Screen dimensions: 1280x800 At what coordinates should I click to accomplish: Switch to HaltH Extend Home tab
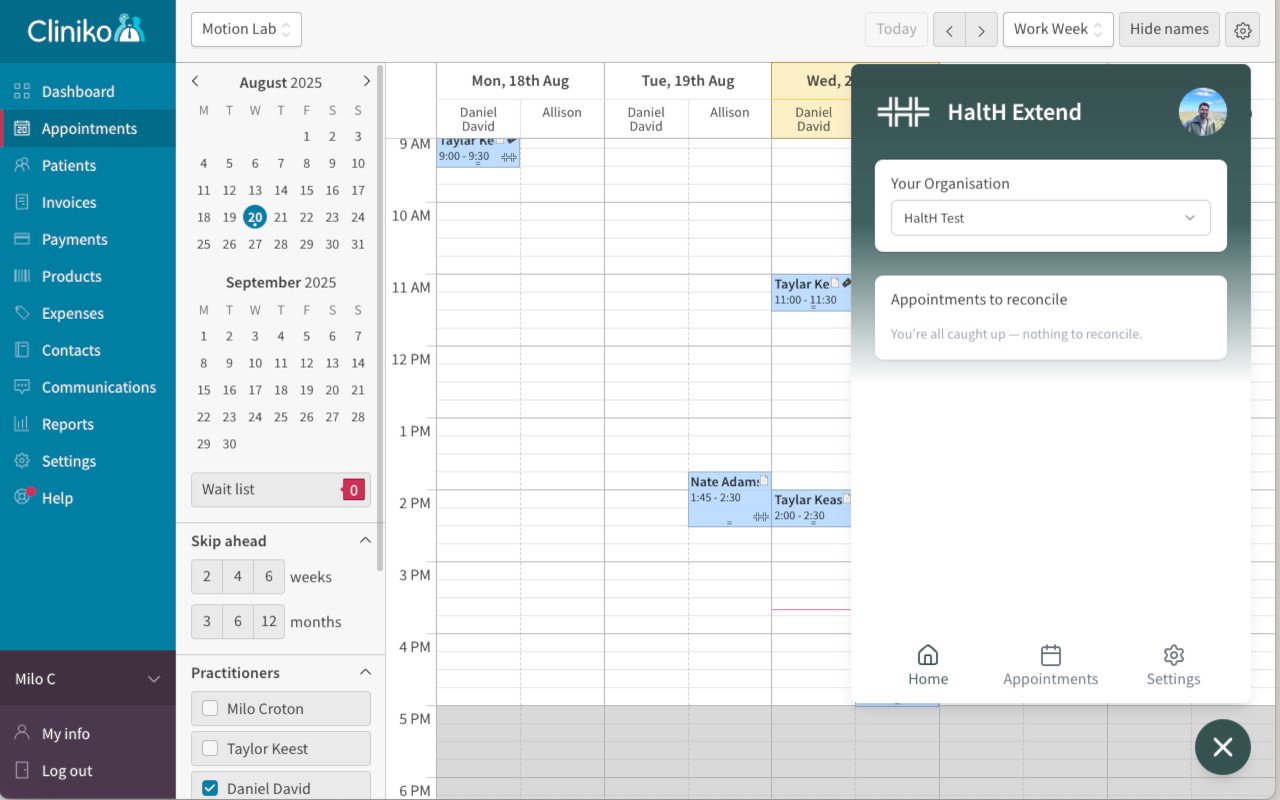928,666
